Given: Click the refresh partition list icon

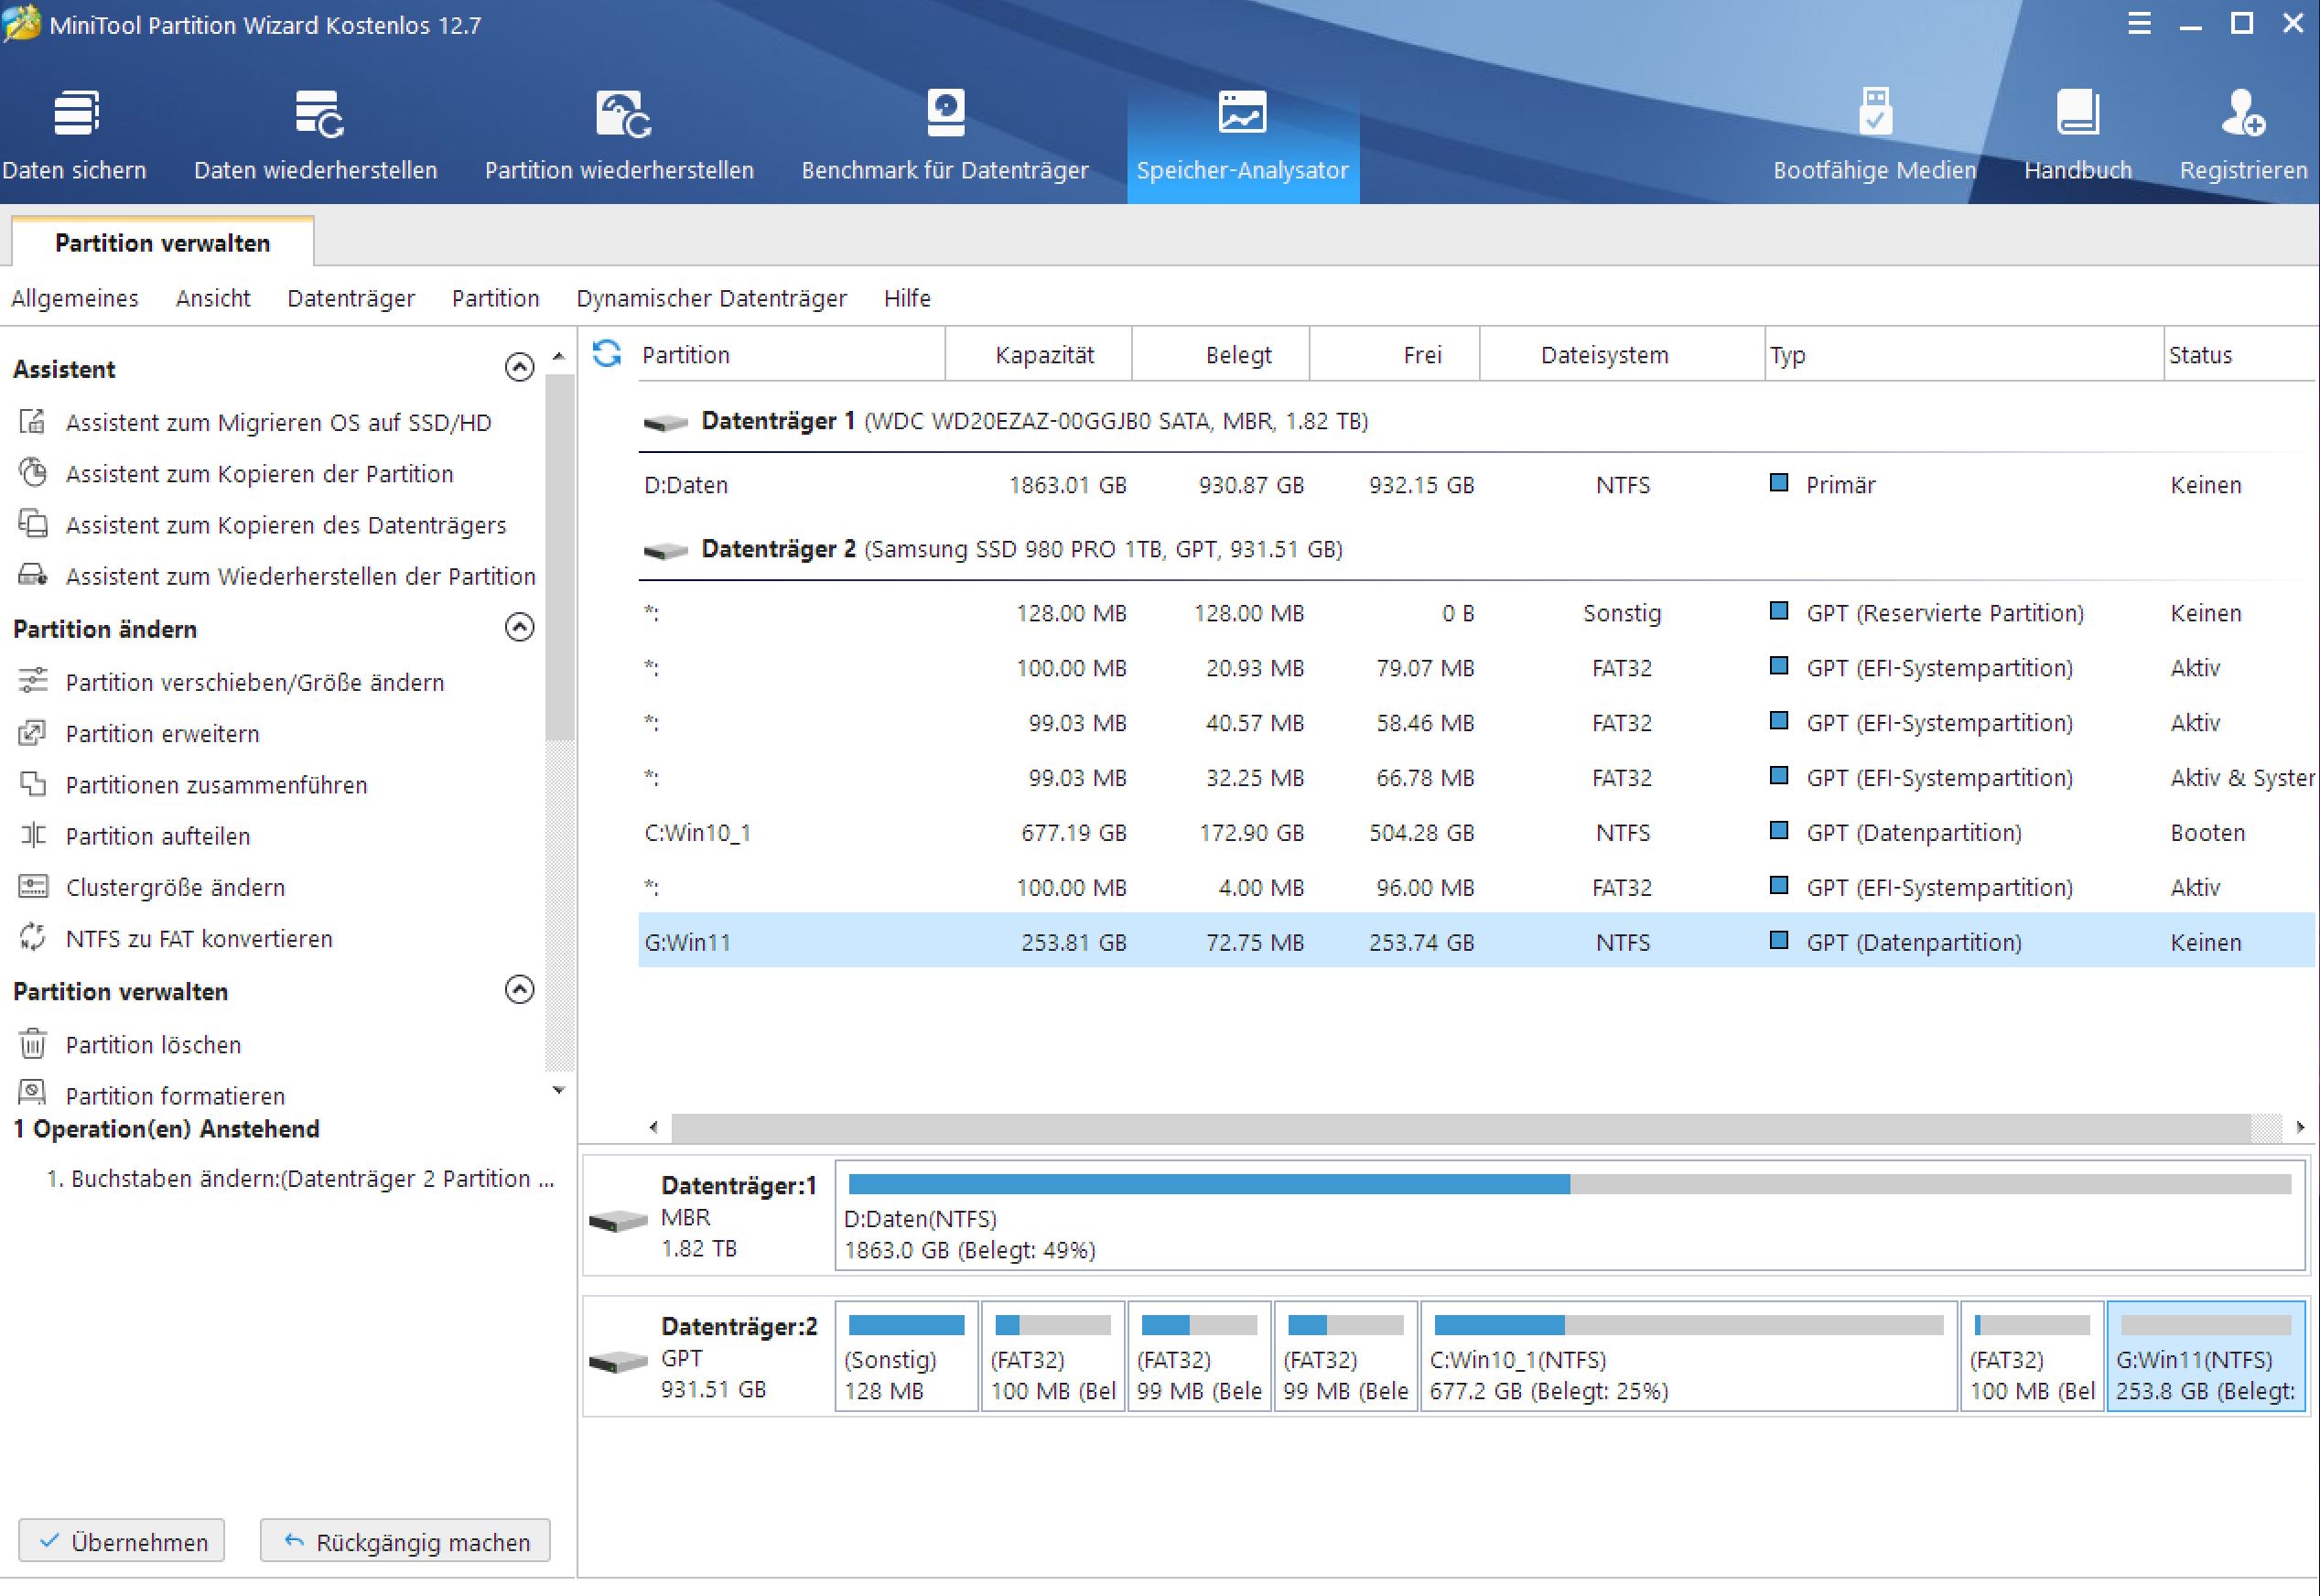Looking at the screenshot, I should (607, 353).
